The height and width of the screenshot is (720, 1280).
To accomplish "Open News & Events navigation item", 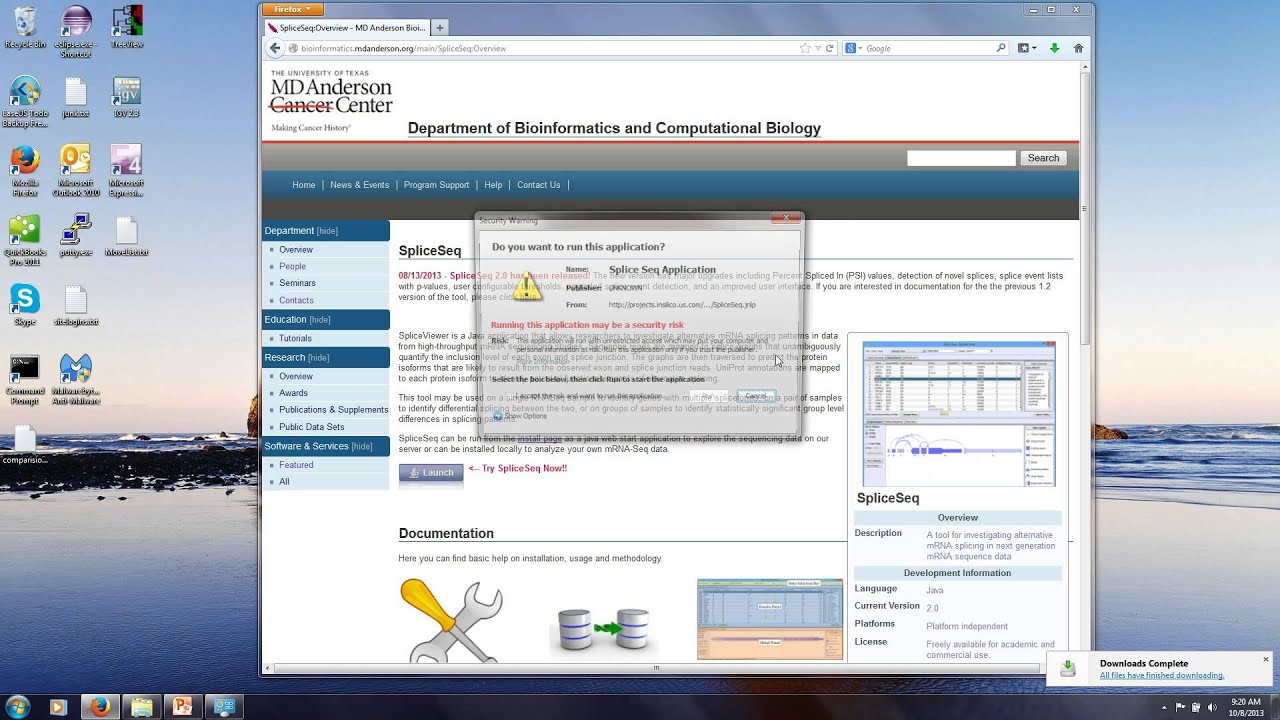I will pyautogui.click(x=360, y=185).
